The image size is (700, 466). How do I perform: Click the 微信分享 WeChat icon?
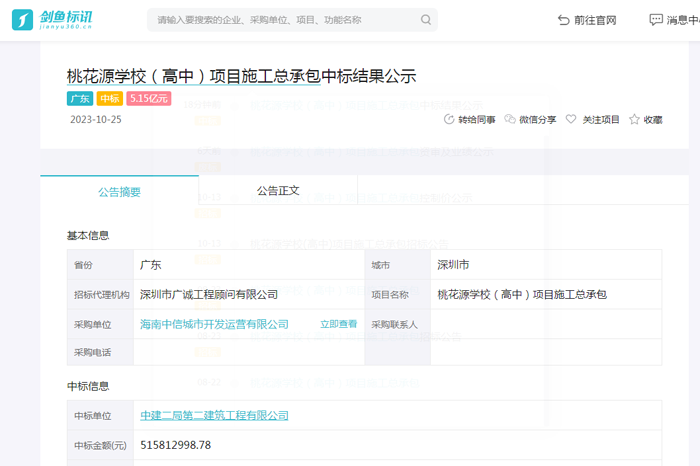point(510,119)
